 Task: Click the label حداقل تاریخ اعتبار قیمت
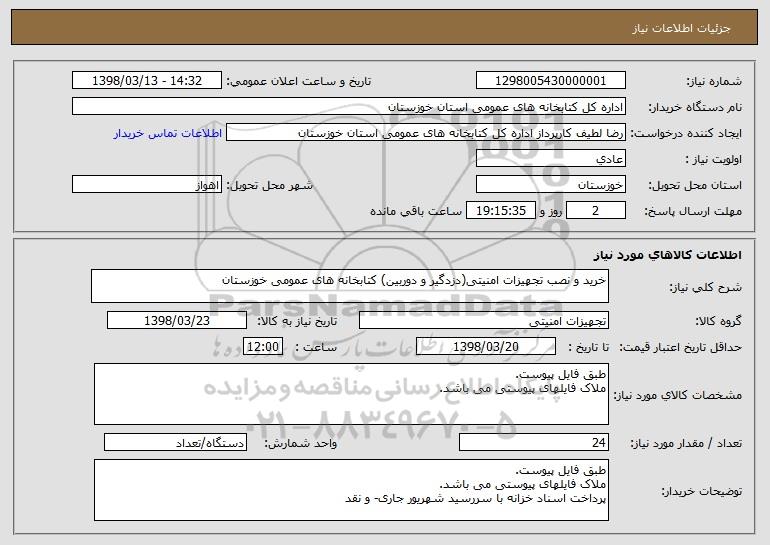(680, 347)
